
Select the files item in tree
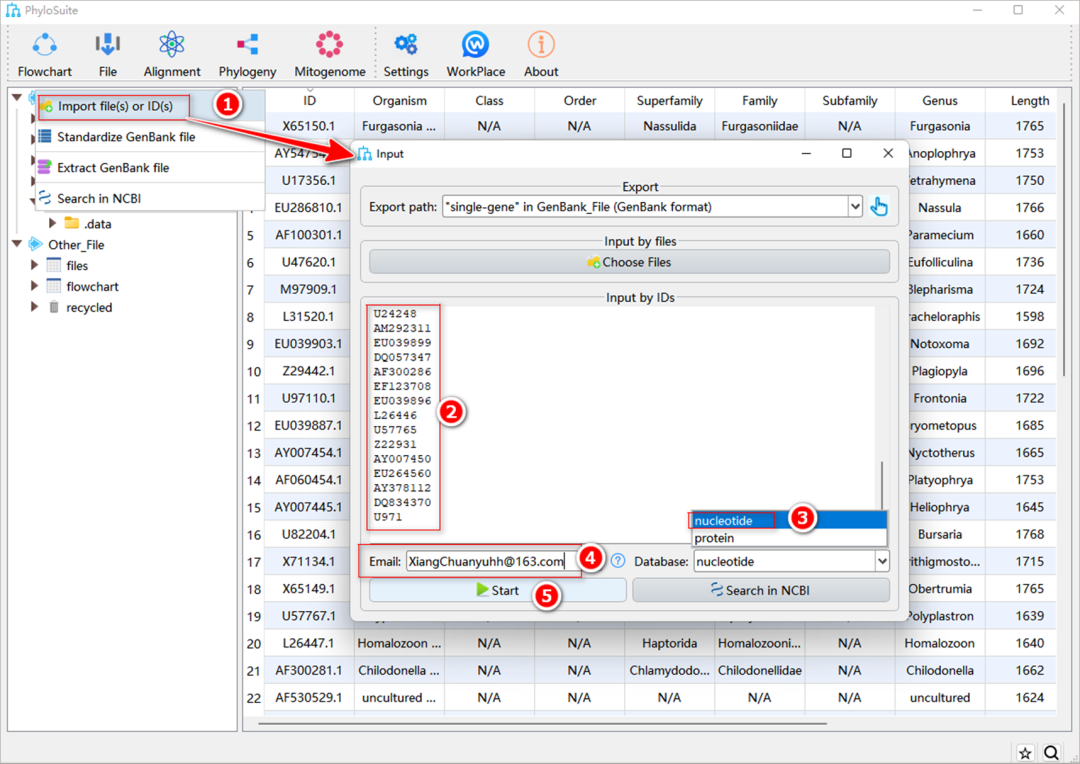[77, 265]
